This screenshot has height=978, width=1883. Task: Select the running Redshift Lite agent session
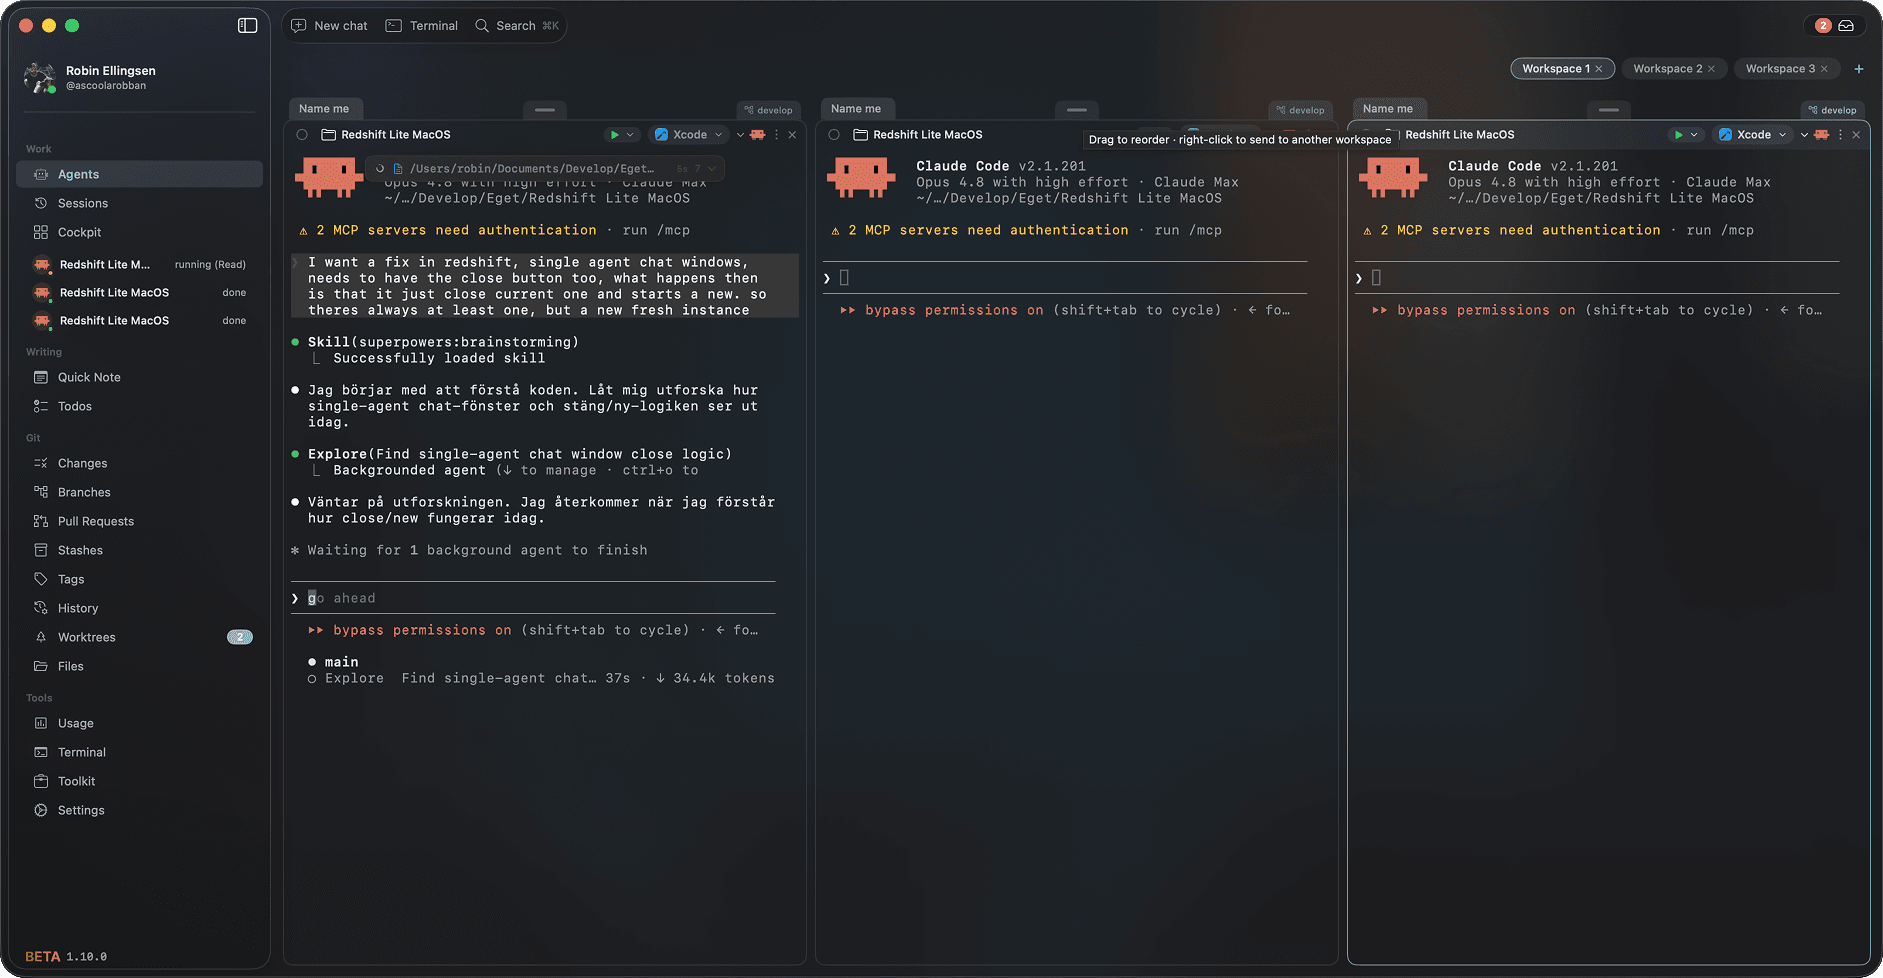(140, 265)
